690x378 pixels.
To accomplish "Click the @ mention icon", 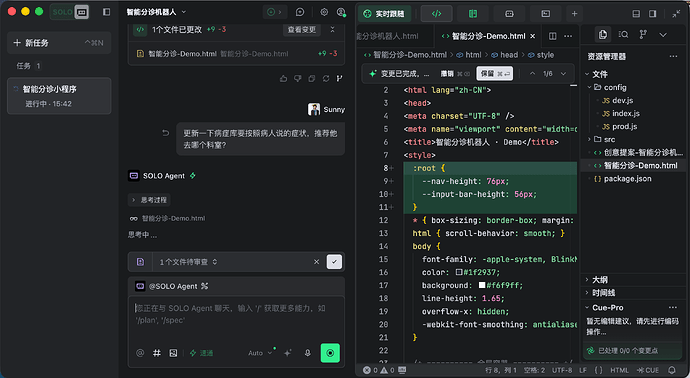I will click(140, 353).
